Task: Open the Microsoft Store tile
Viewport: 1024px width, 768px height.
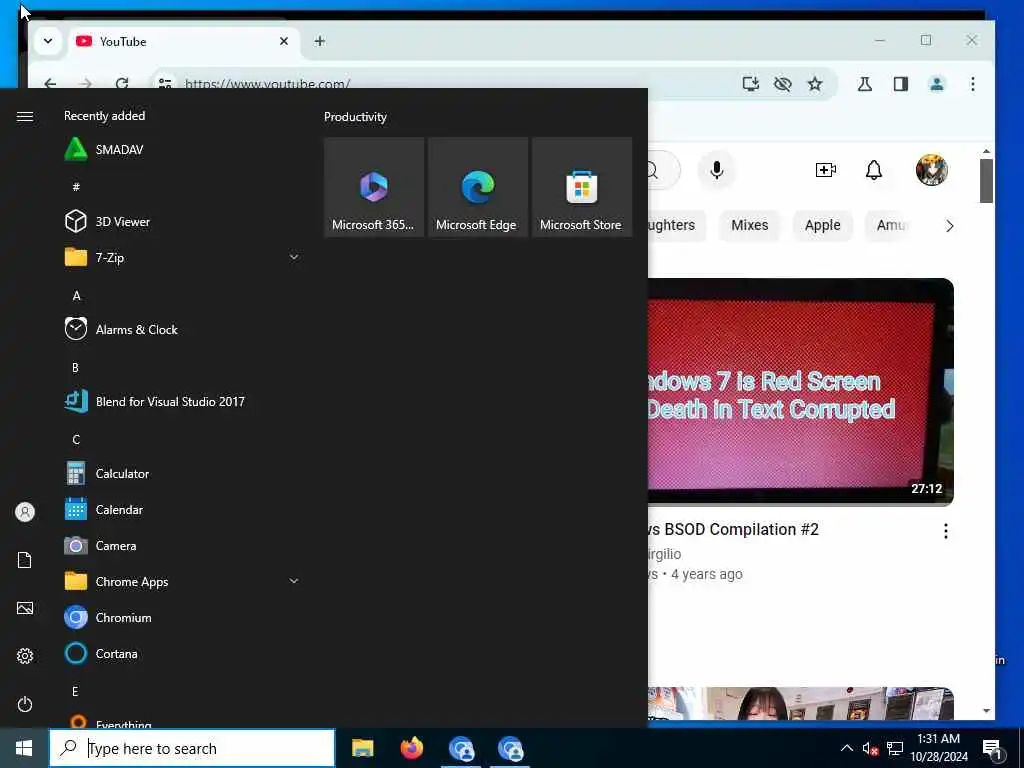Action: (581, 187)
